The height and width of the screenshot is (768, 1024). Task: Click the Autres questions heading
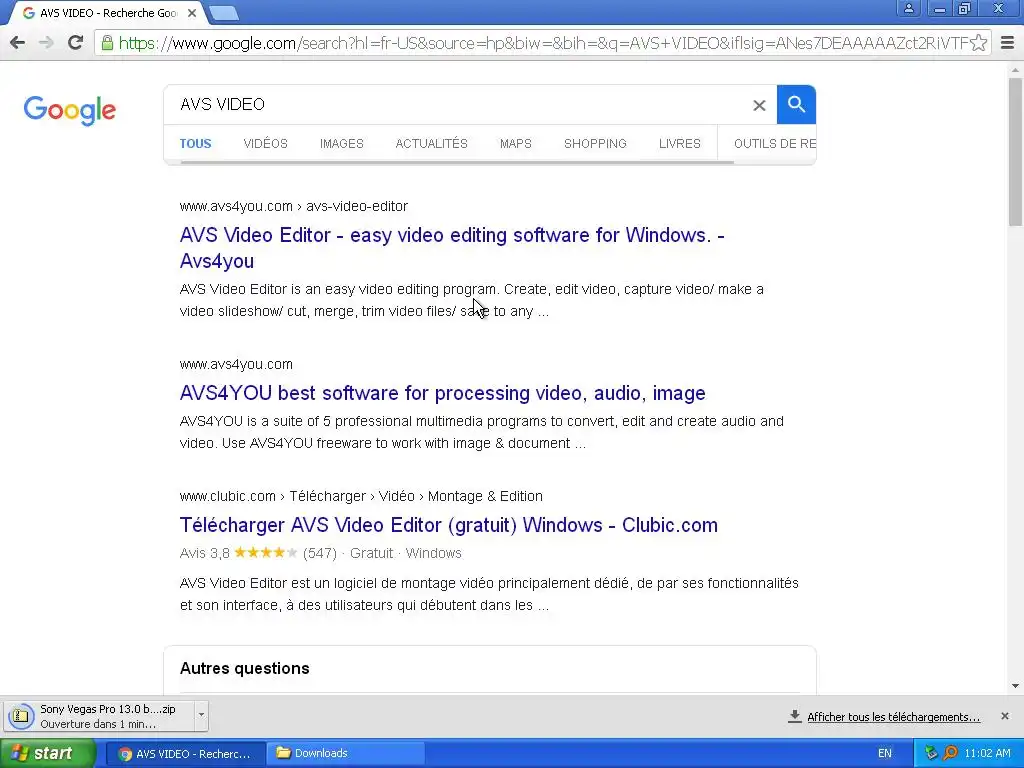pyautogui.click(x=244, y=669)
